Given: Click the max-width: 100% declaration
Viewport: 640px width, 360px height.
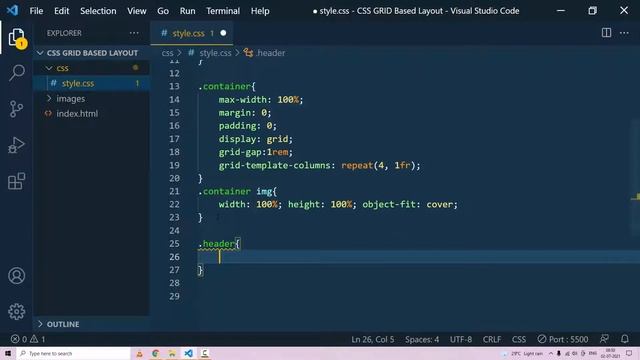Looking at the screenshot, I should click(261, 100).
